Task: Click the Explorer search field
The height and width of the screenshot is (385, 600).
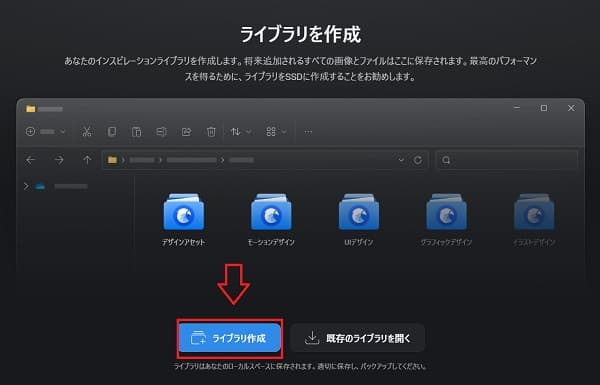Action: [x=507, y=160]
